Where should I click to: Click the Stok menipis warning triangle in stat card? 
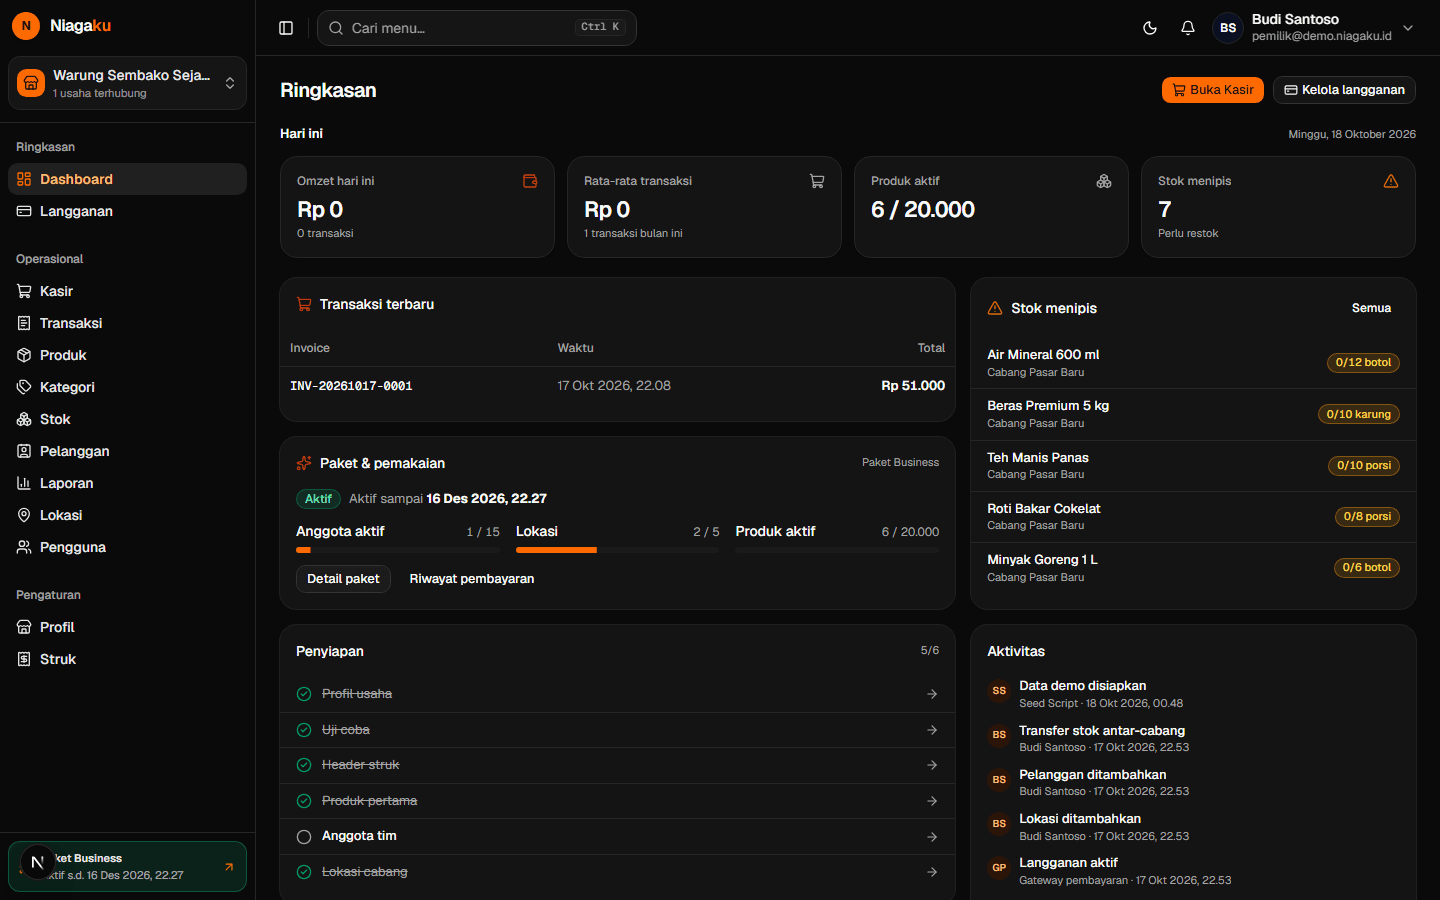point(1391,181)
